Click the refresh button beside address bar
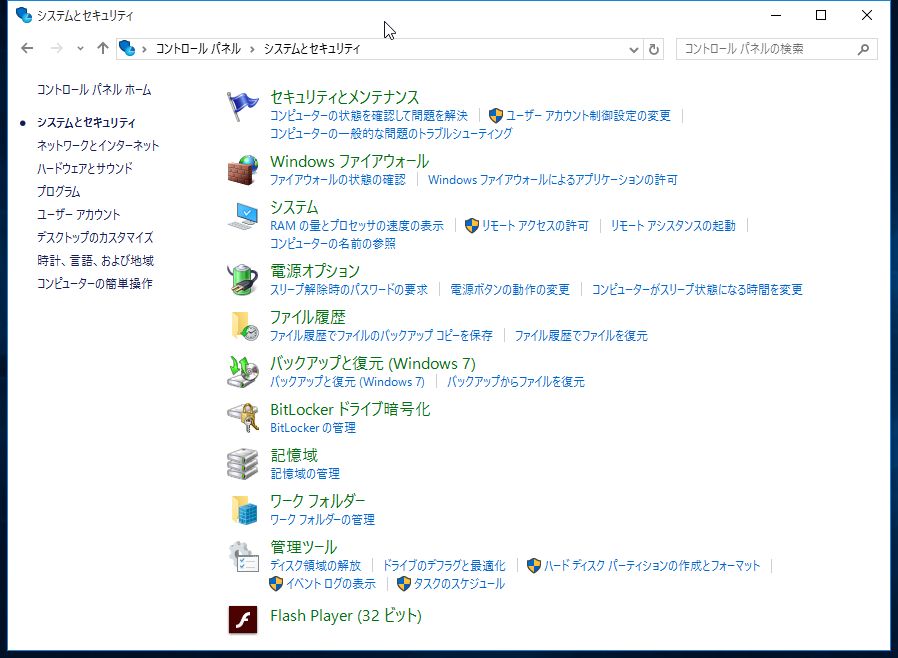The image size is (898, 658). coord(653,49)
